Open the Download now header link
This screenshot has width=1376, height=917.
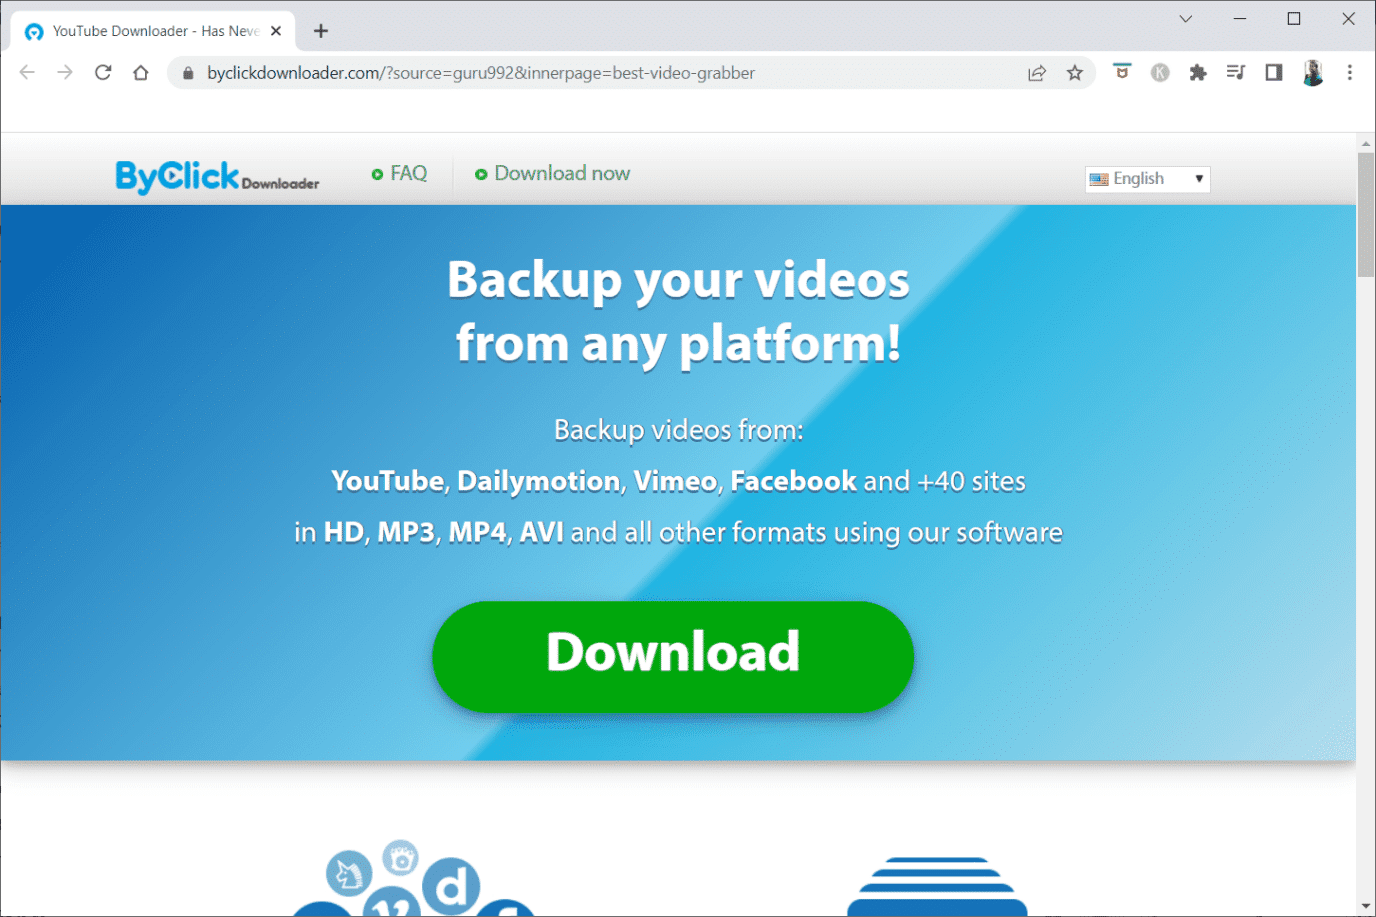tap(553, 174)
